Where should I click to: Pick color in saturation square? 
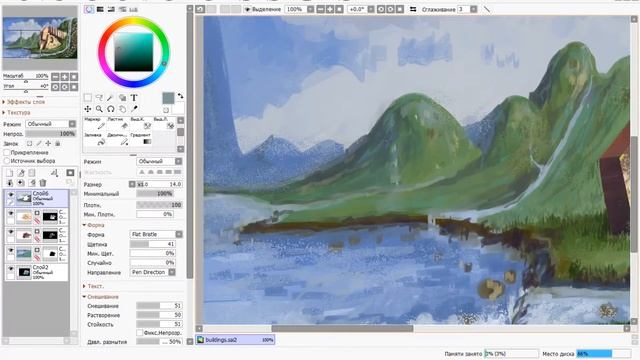133,53
